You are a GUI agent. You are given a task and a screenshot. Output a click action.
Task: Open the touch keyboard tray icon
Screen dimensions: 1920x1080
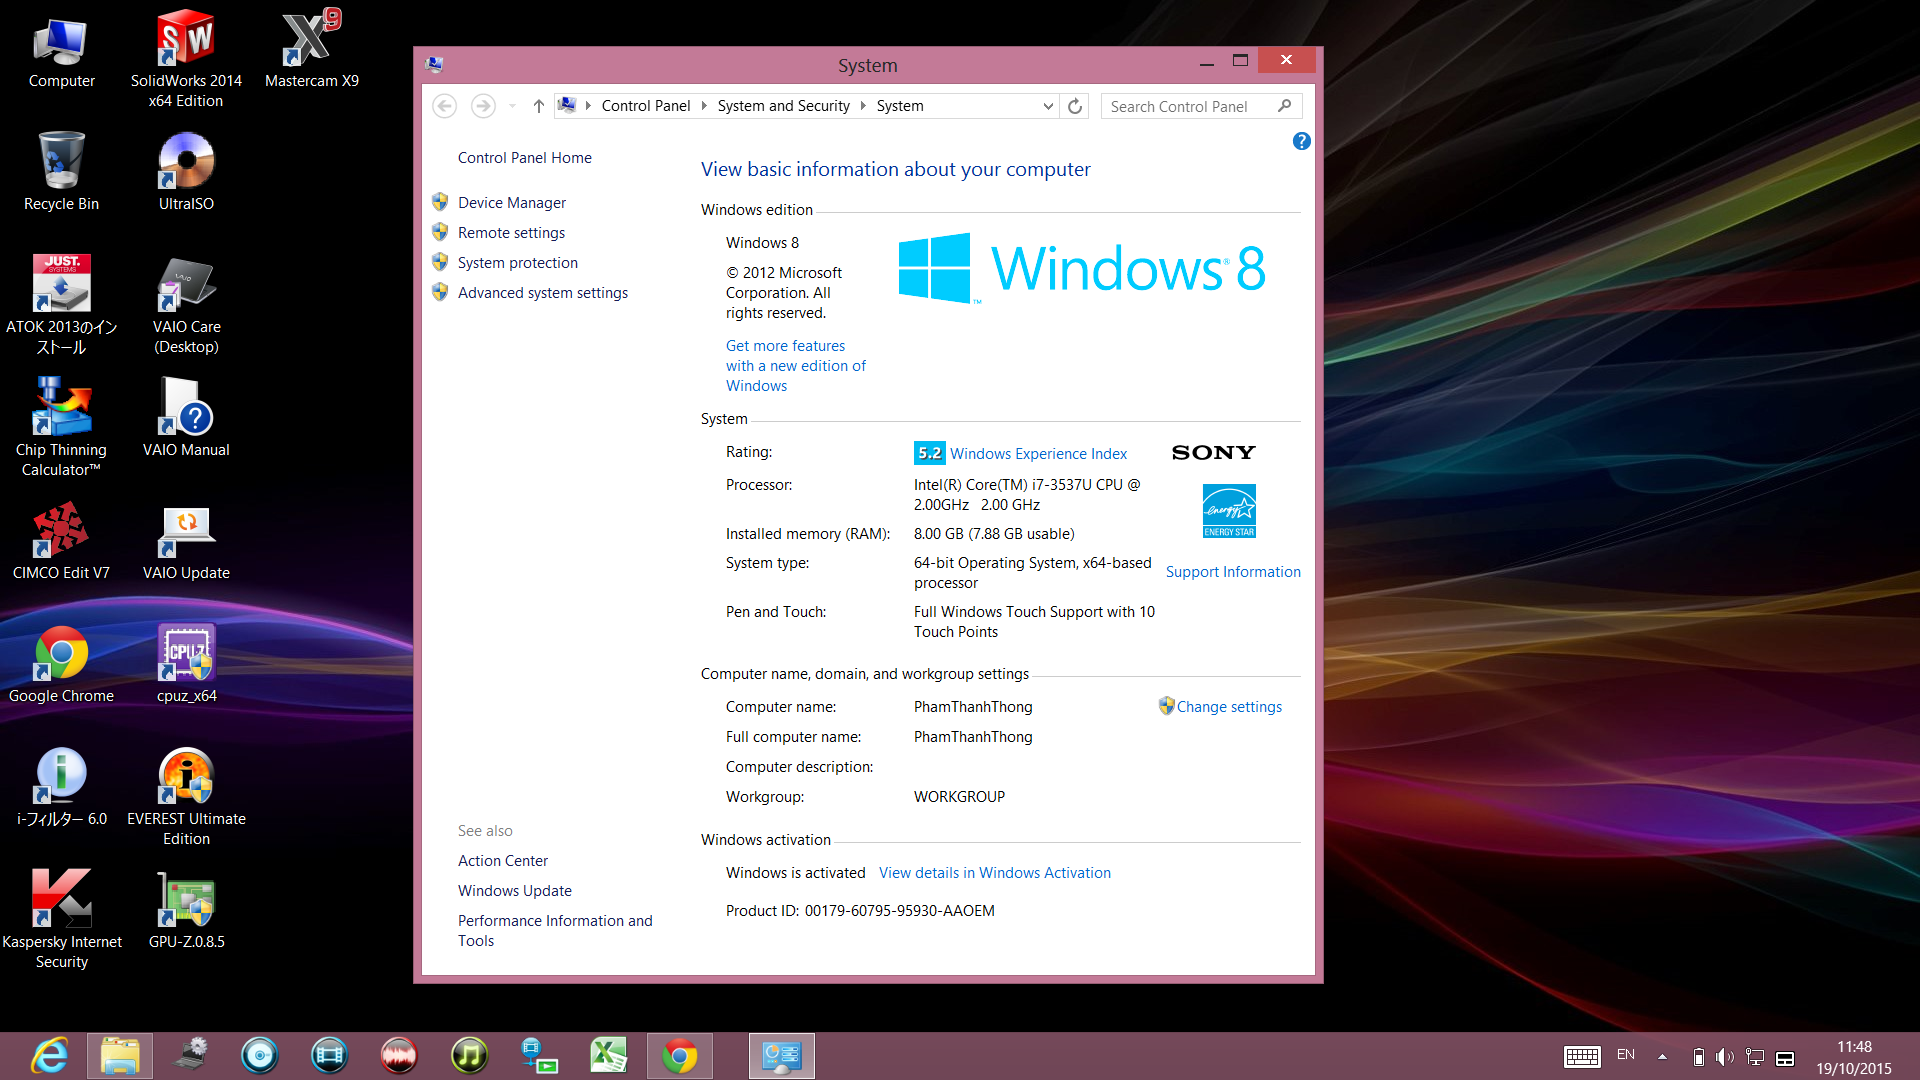[1582, 1057]
